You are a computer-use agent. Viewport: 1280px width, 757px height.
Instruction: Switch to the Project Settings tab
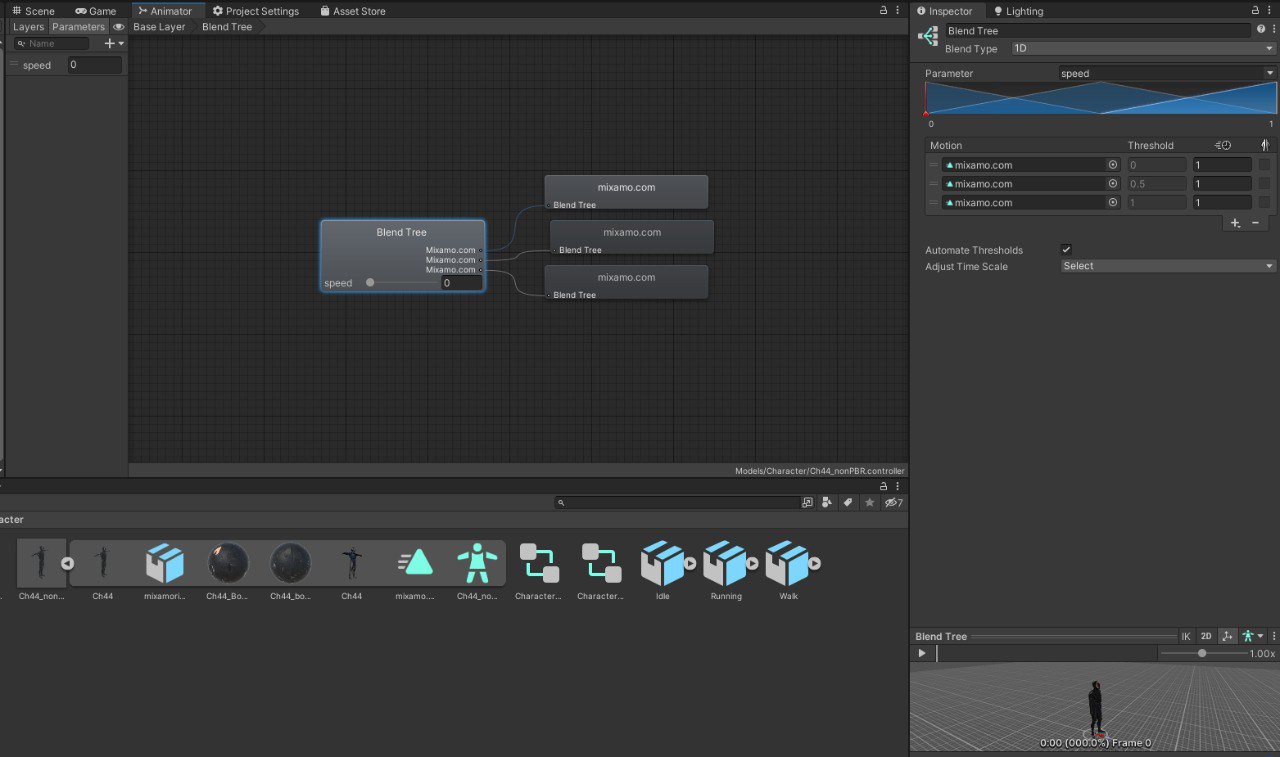coord(256,11)
